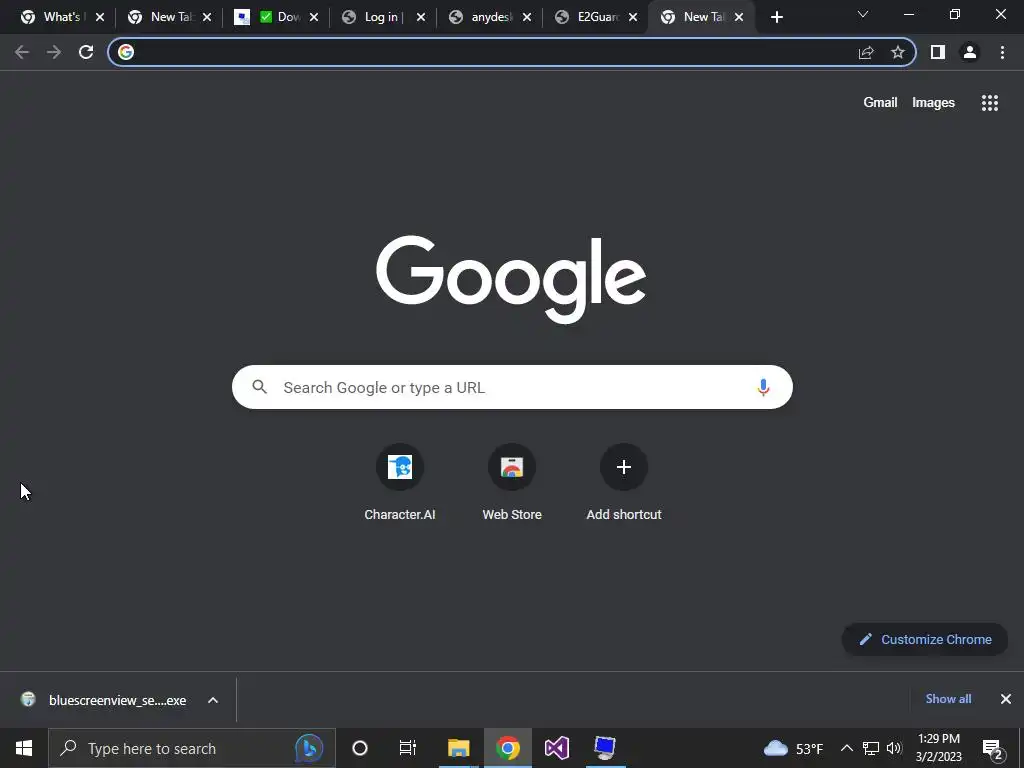Close the Log in tab

421,17
